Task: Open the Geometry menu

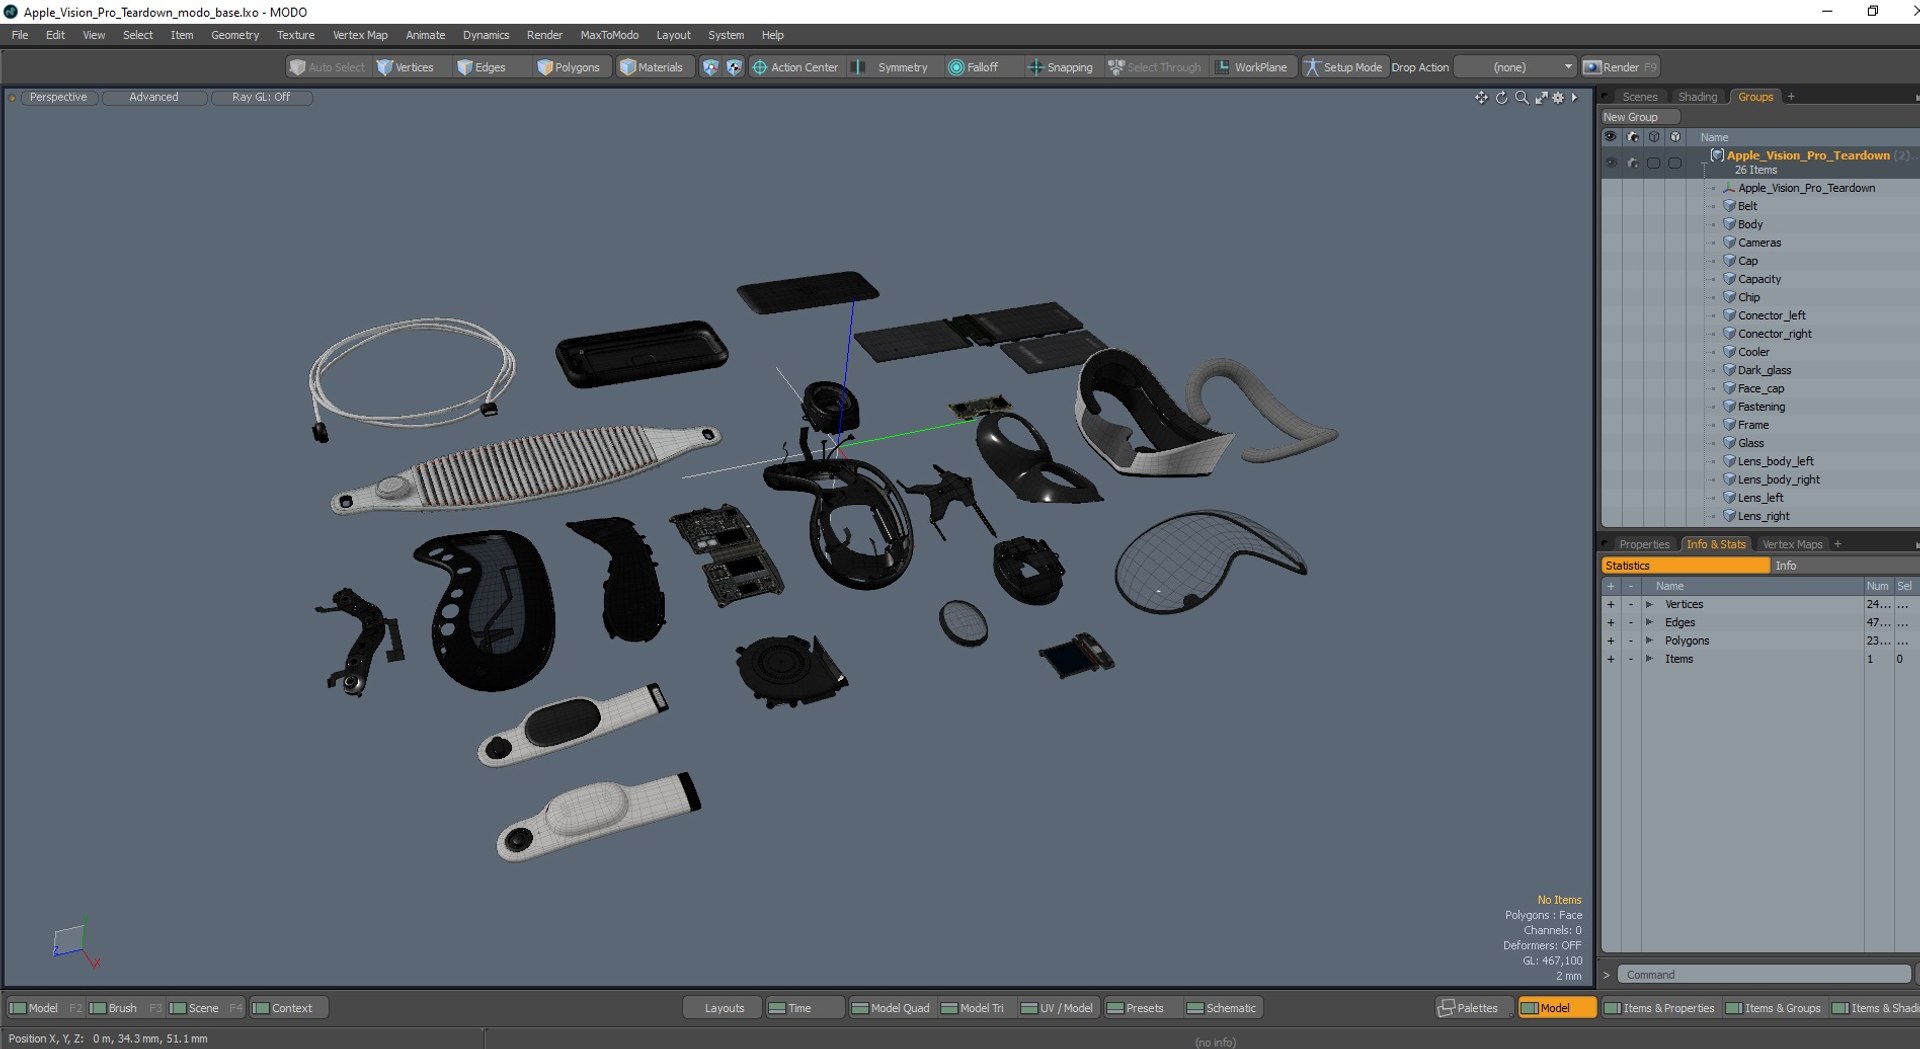Action: coord(235,35)
